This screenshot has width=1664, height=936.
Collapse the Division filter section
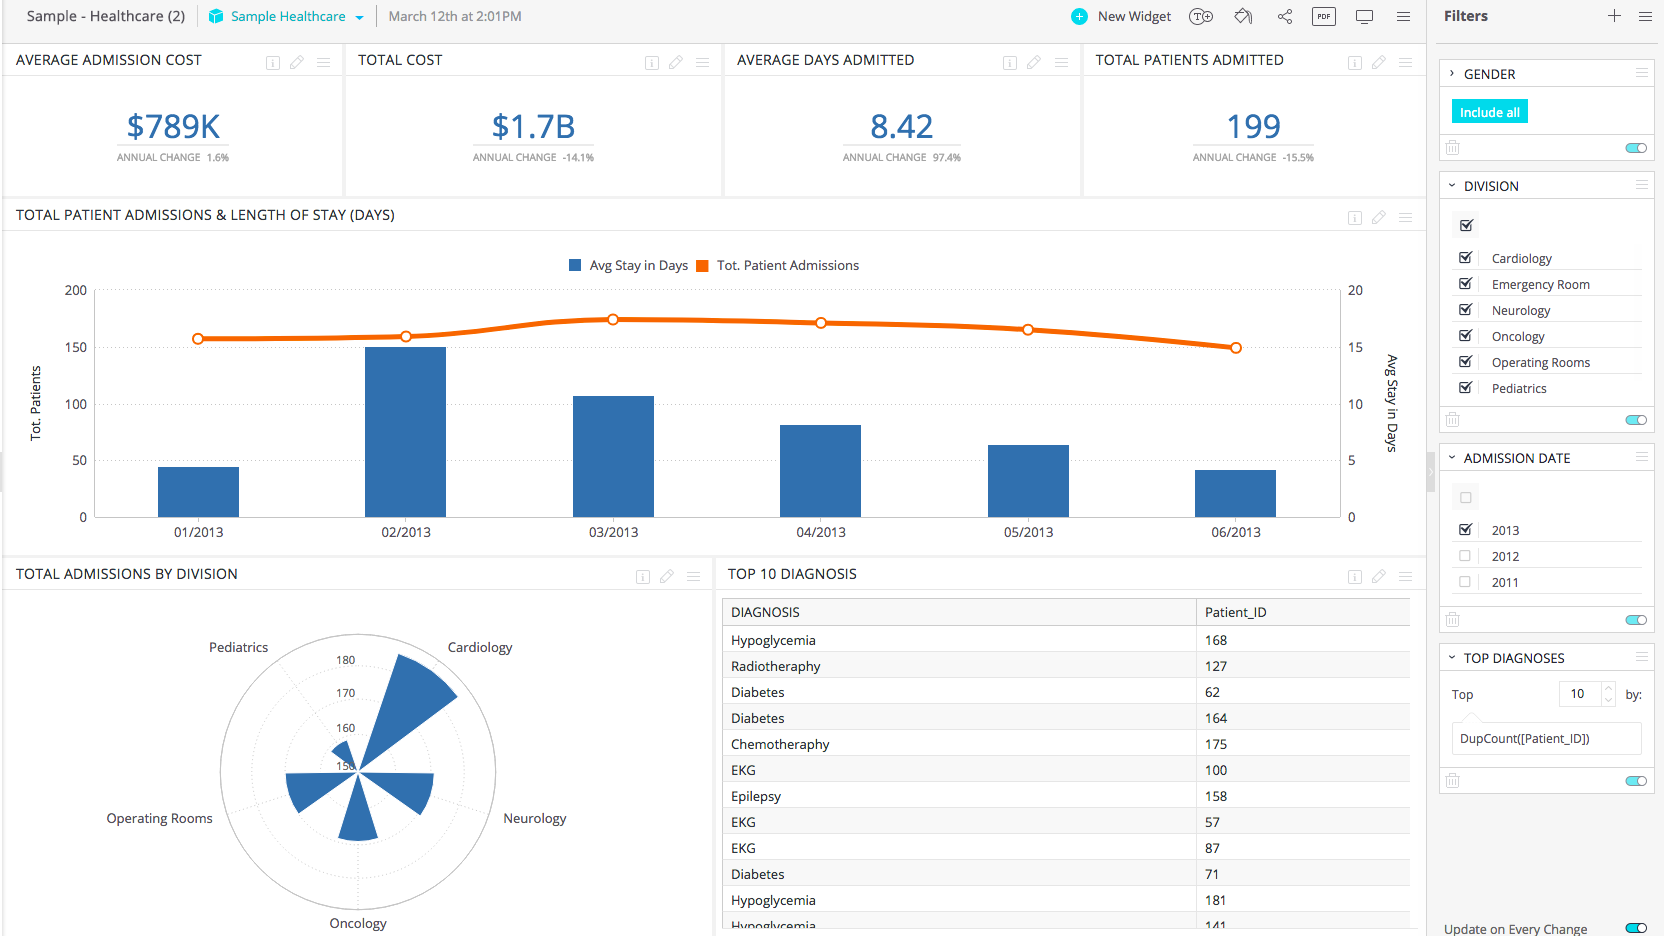coord(1453,185)
